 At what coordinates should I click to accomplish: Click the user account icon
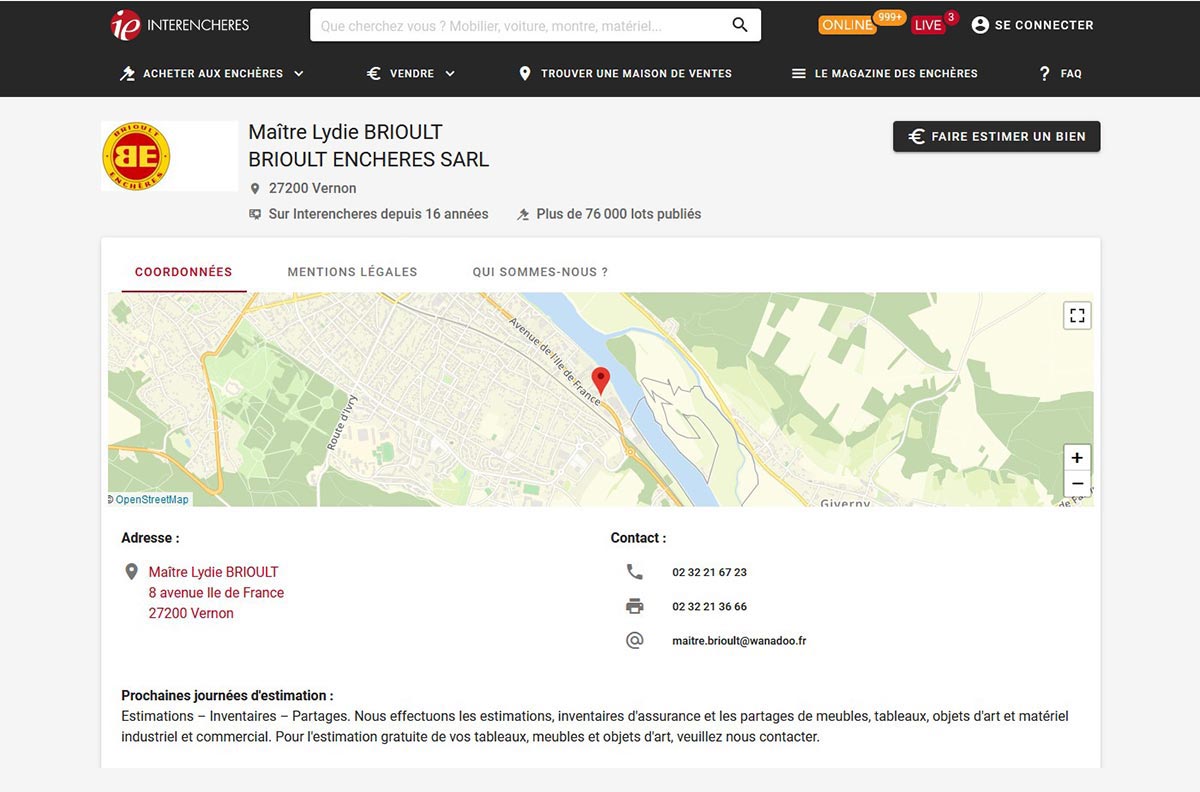pyautogui.click(x=980, y=25)
